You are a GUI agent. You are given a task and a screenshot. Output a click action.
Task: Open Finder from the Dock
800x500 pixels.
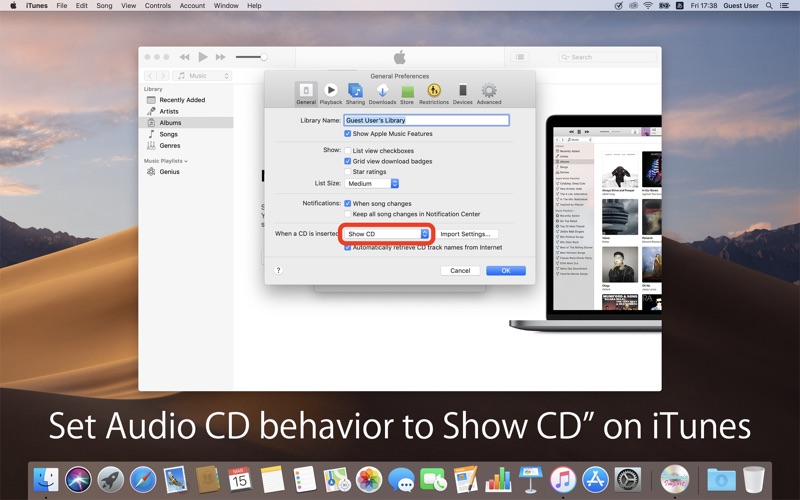(46, 480)
